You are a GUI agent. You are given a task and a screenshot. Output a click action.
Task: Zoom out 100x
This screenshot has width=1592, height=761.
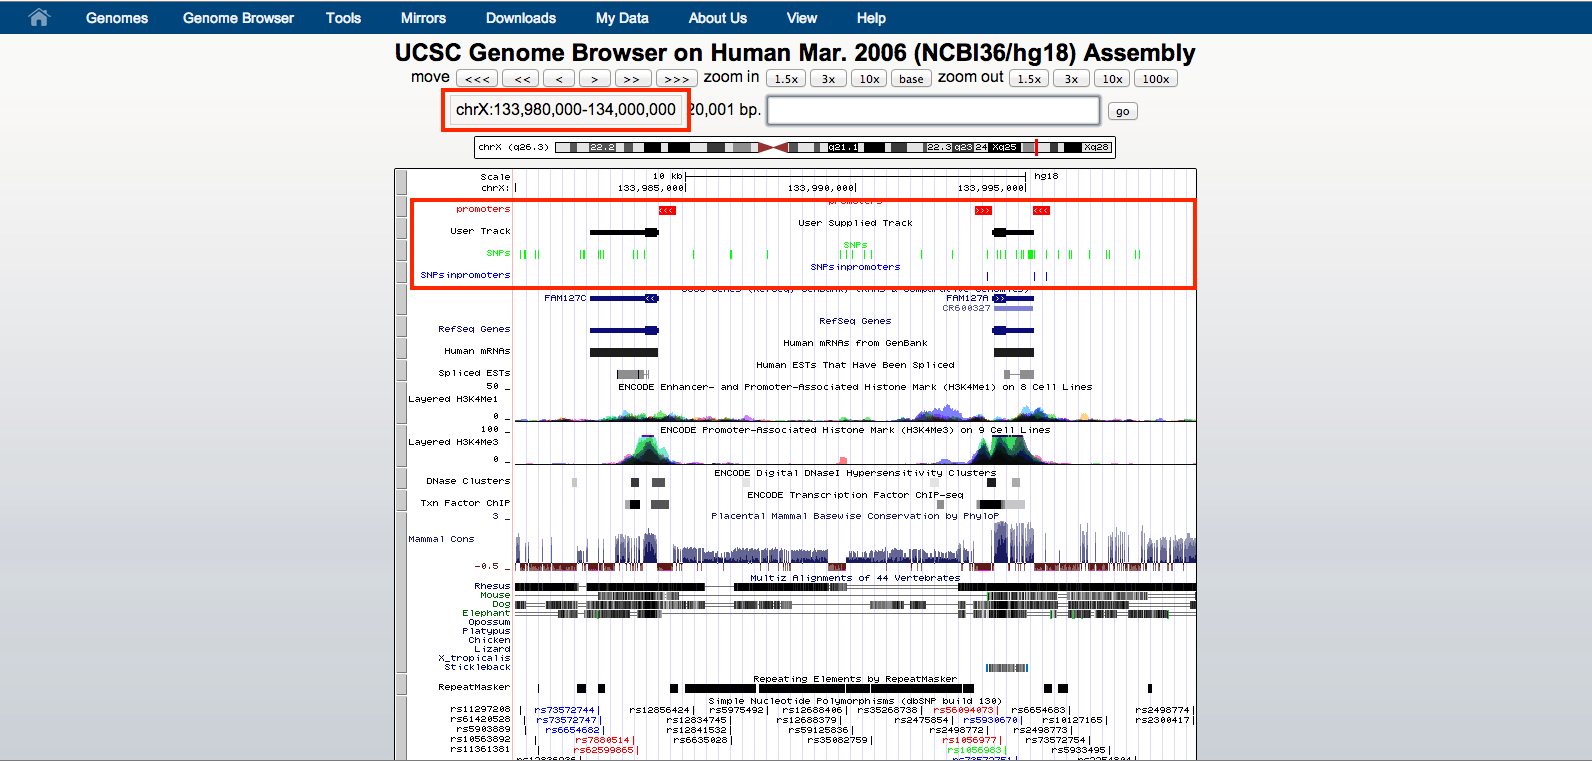tap(1156, 79)
